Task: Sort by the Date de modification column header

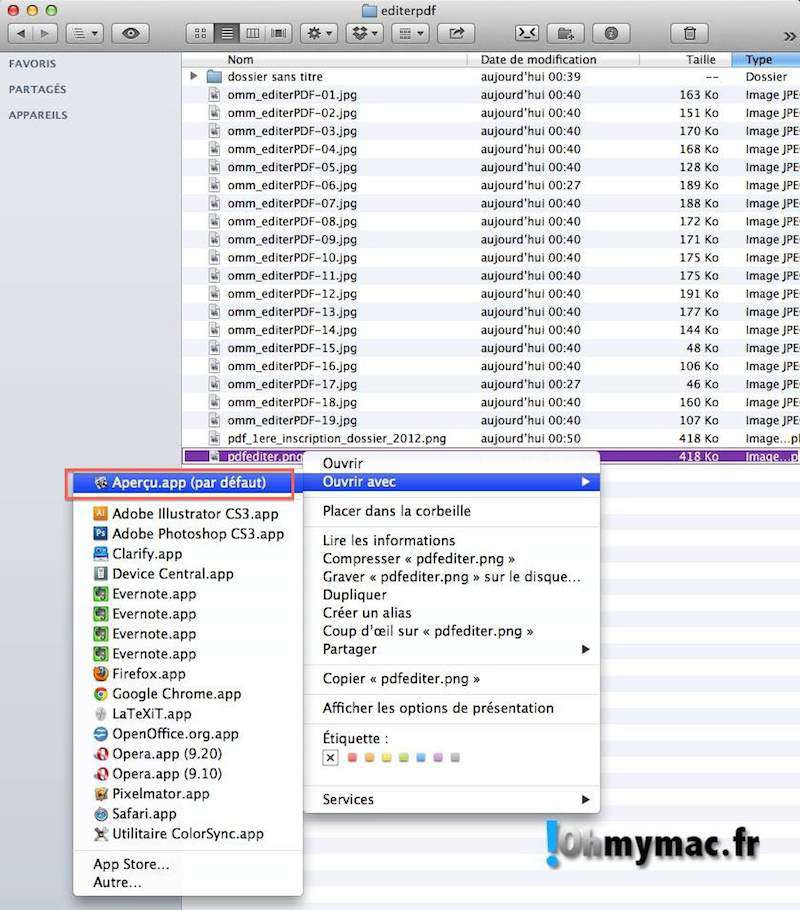Action: (553, 59)
